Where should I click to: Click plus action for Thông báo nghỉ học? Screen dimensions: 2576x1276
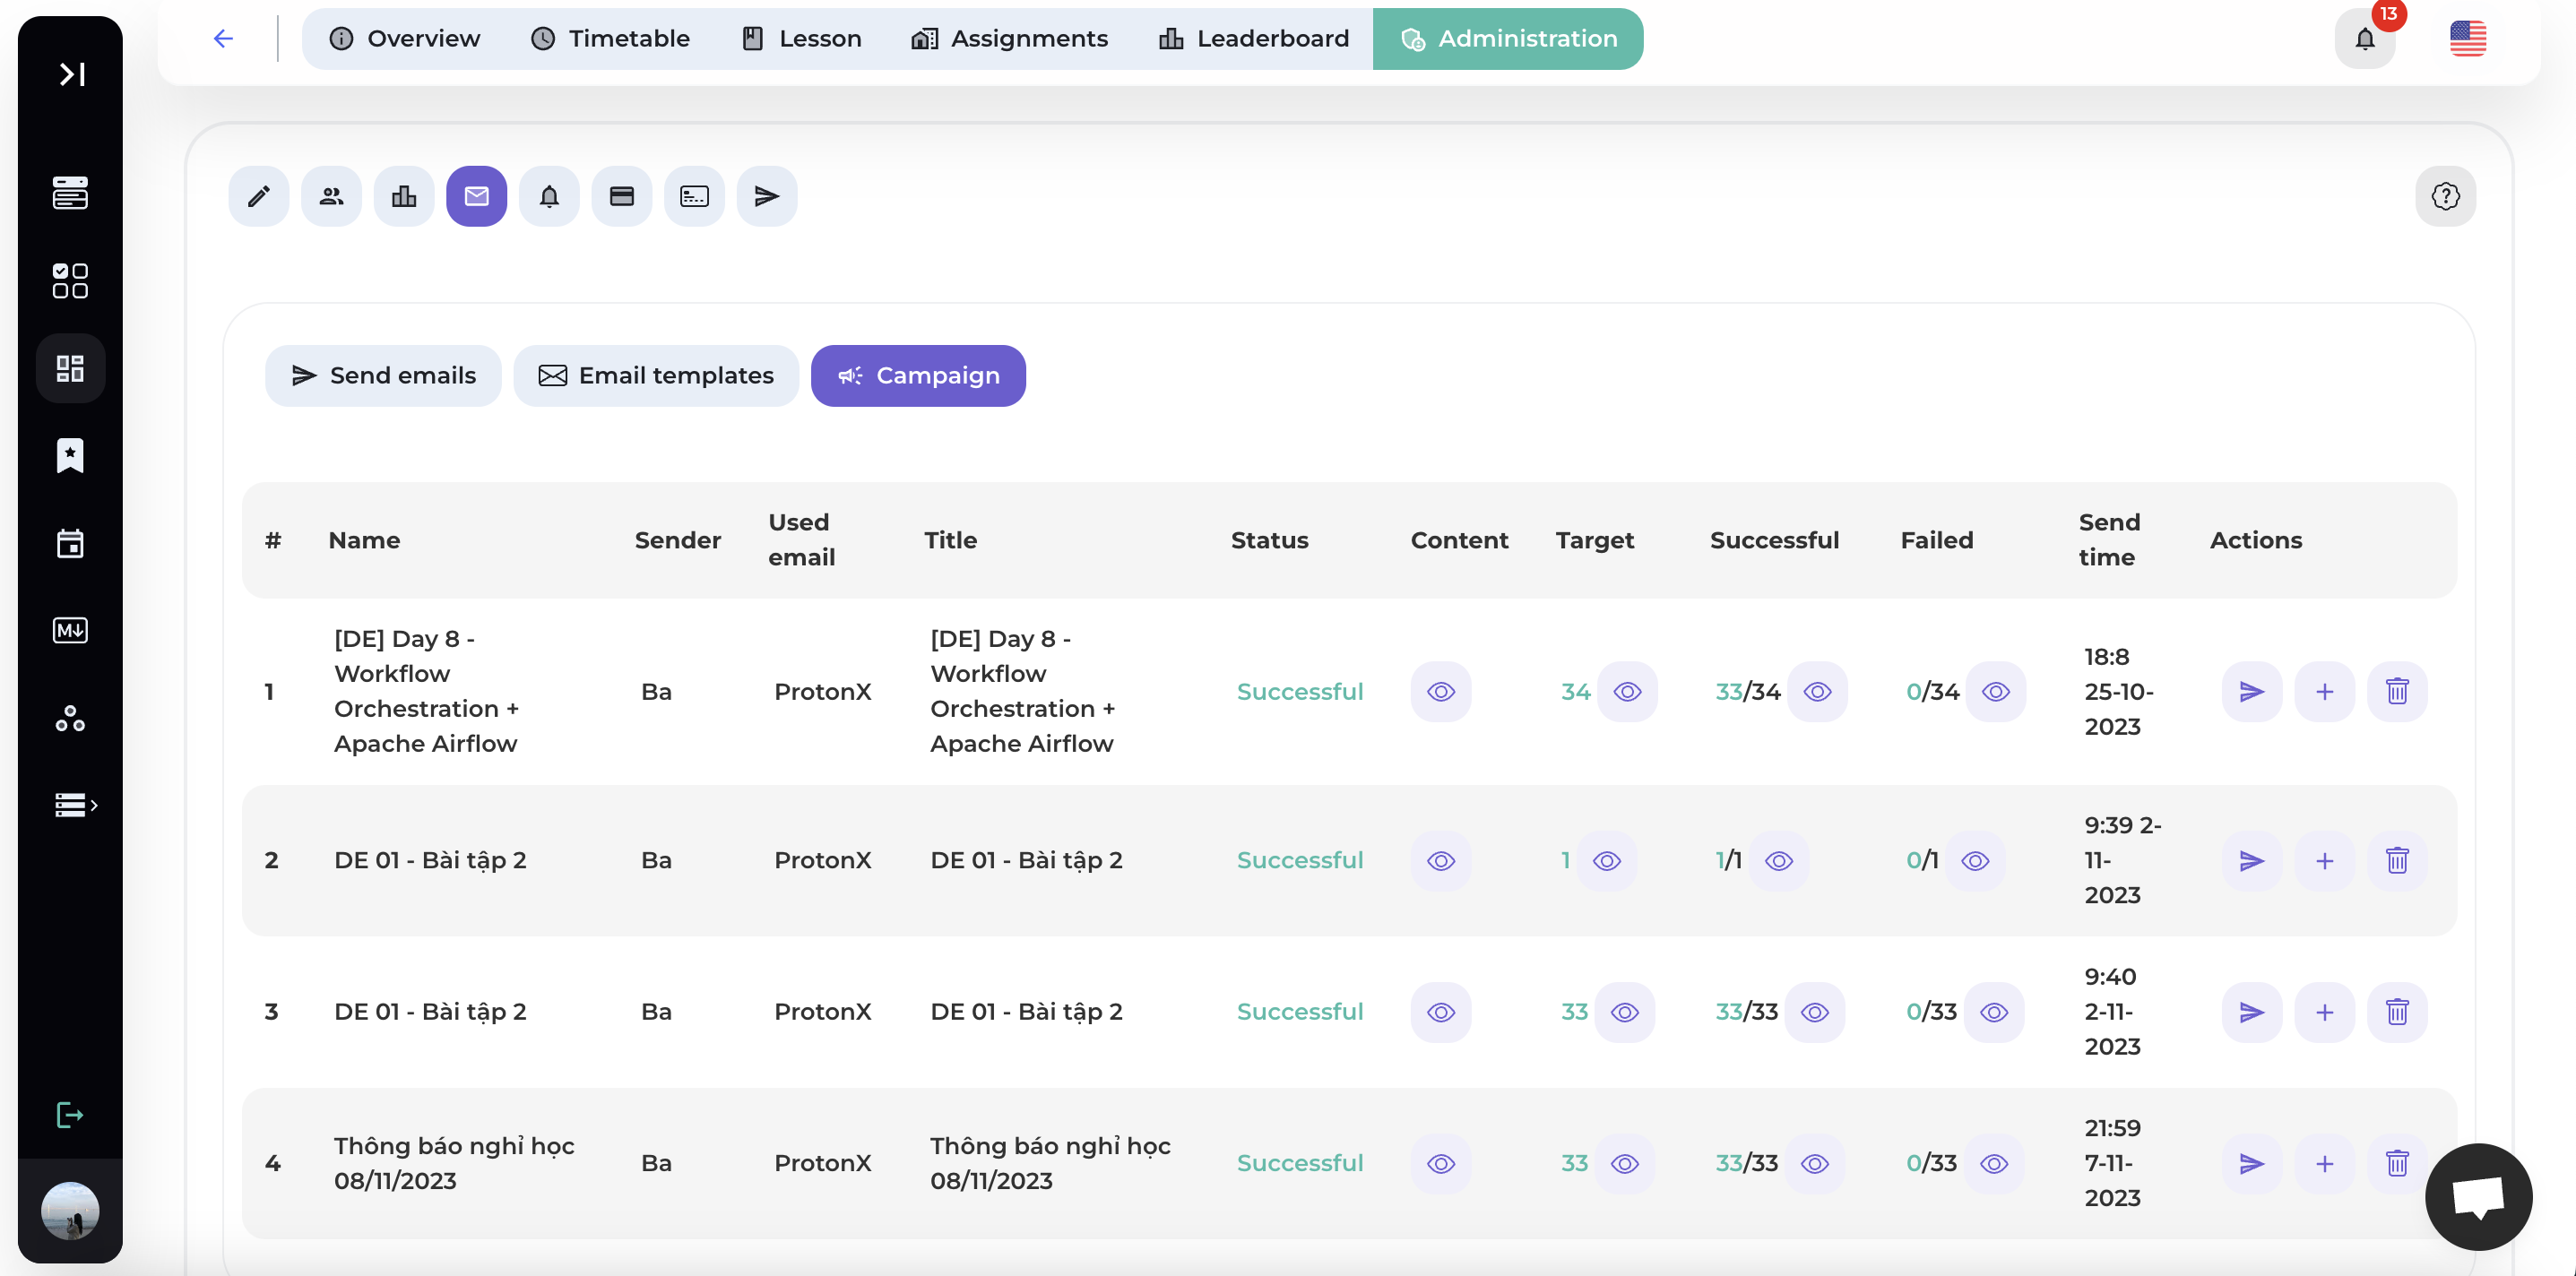click(x=2324, y=1163)
